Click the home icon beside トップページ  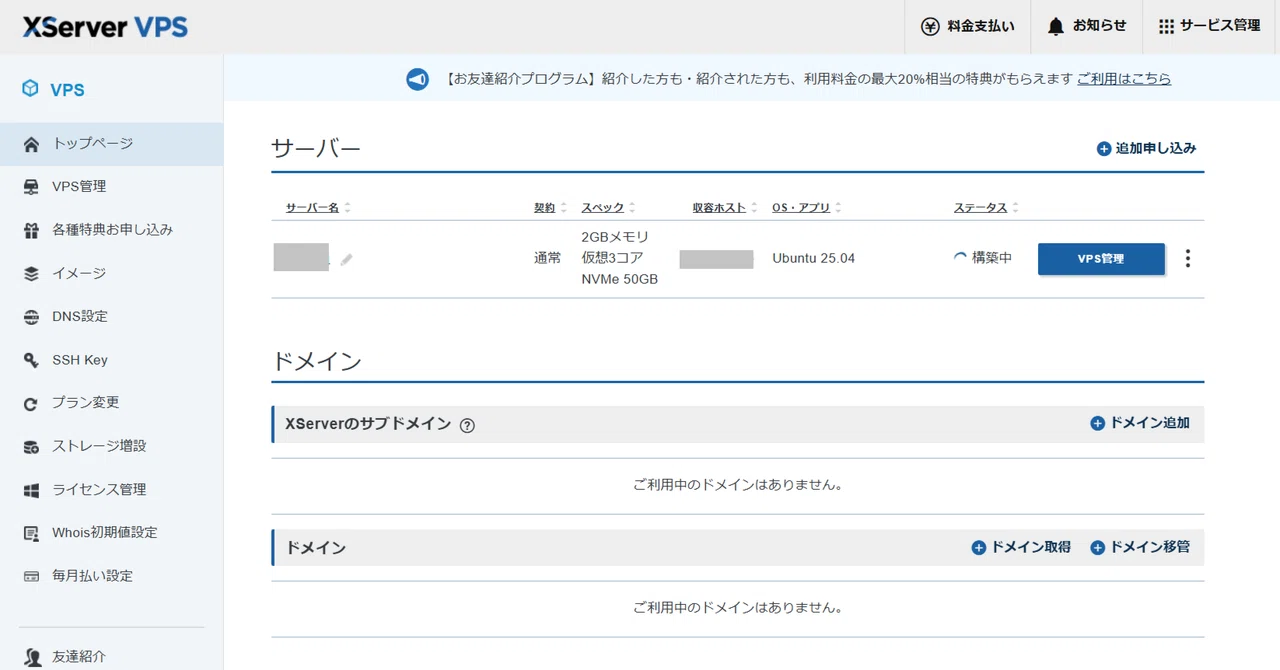[32, 143]
